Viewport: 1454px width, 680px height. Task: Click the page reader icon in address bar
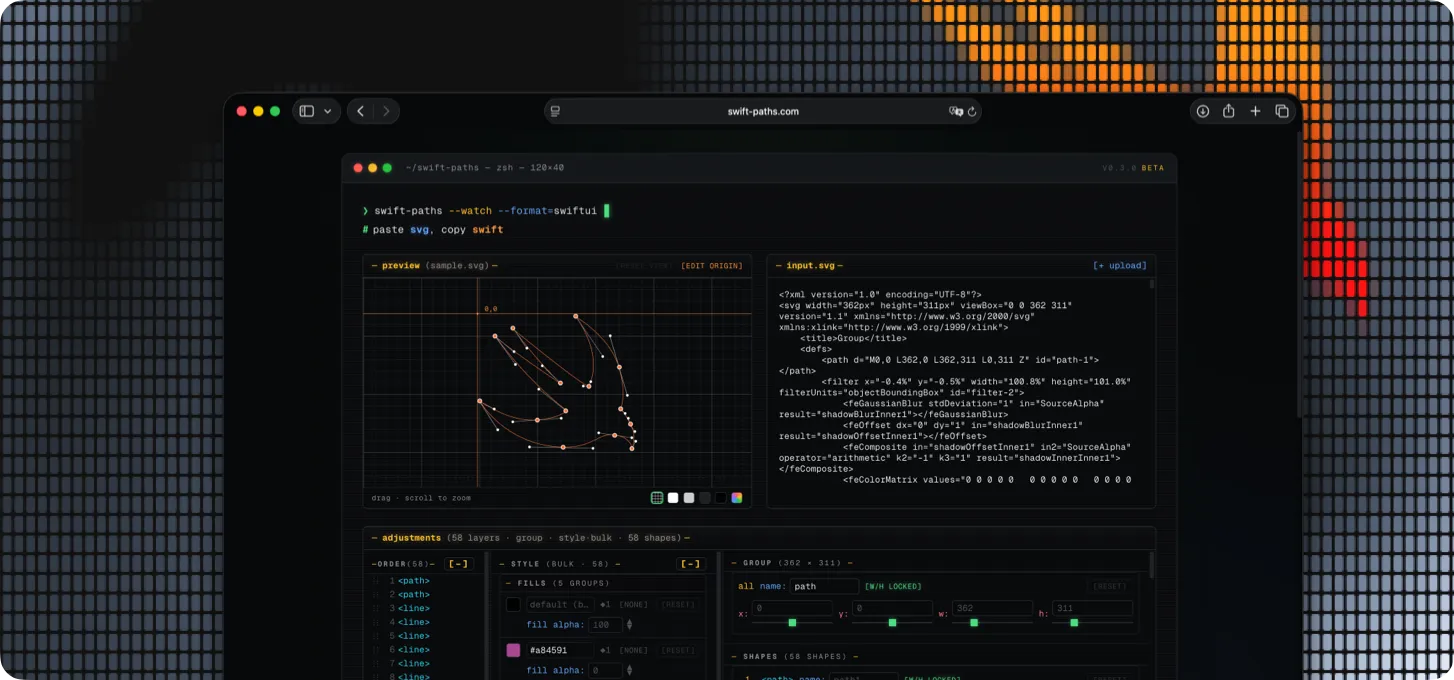click(x=555, y=111)
